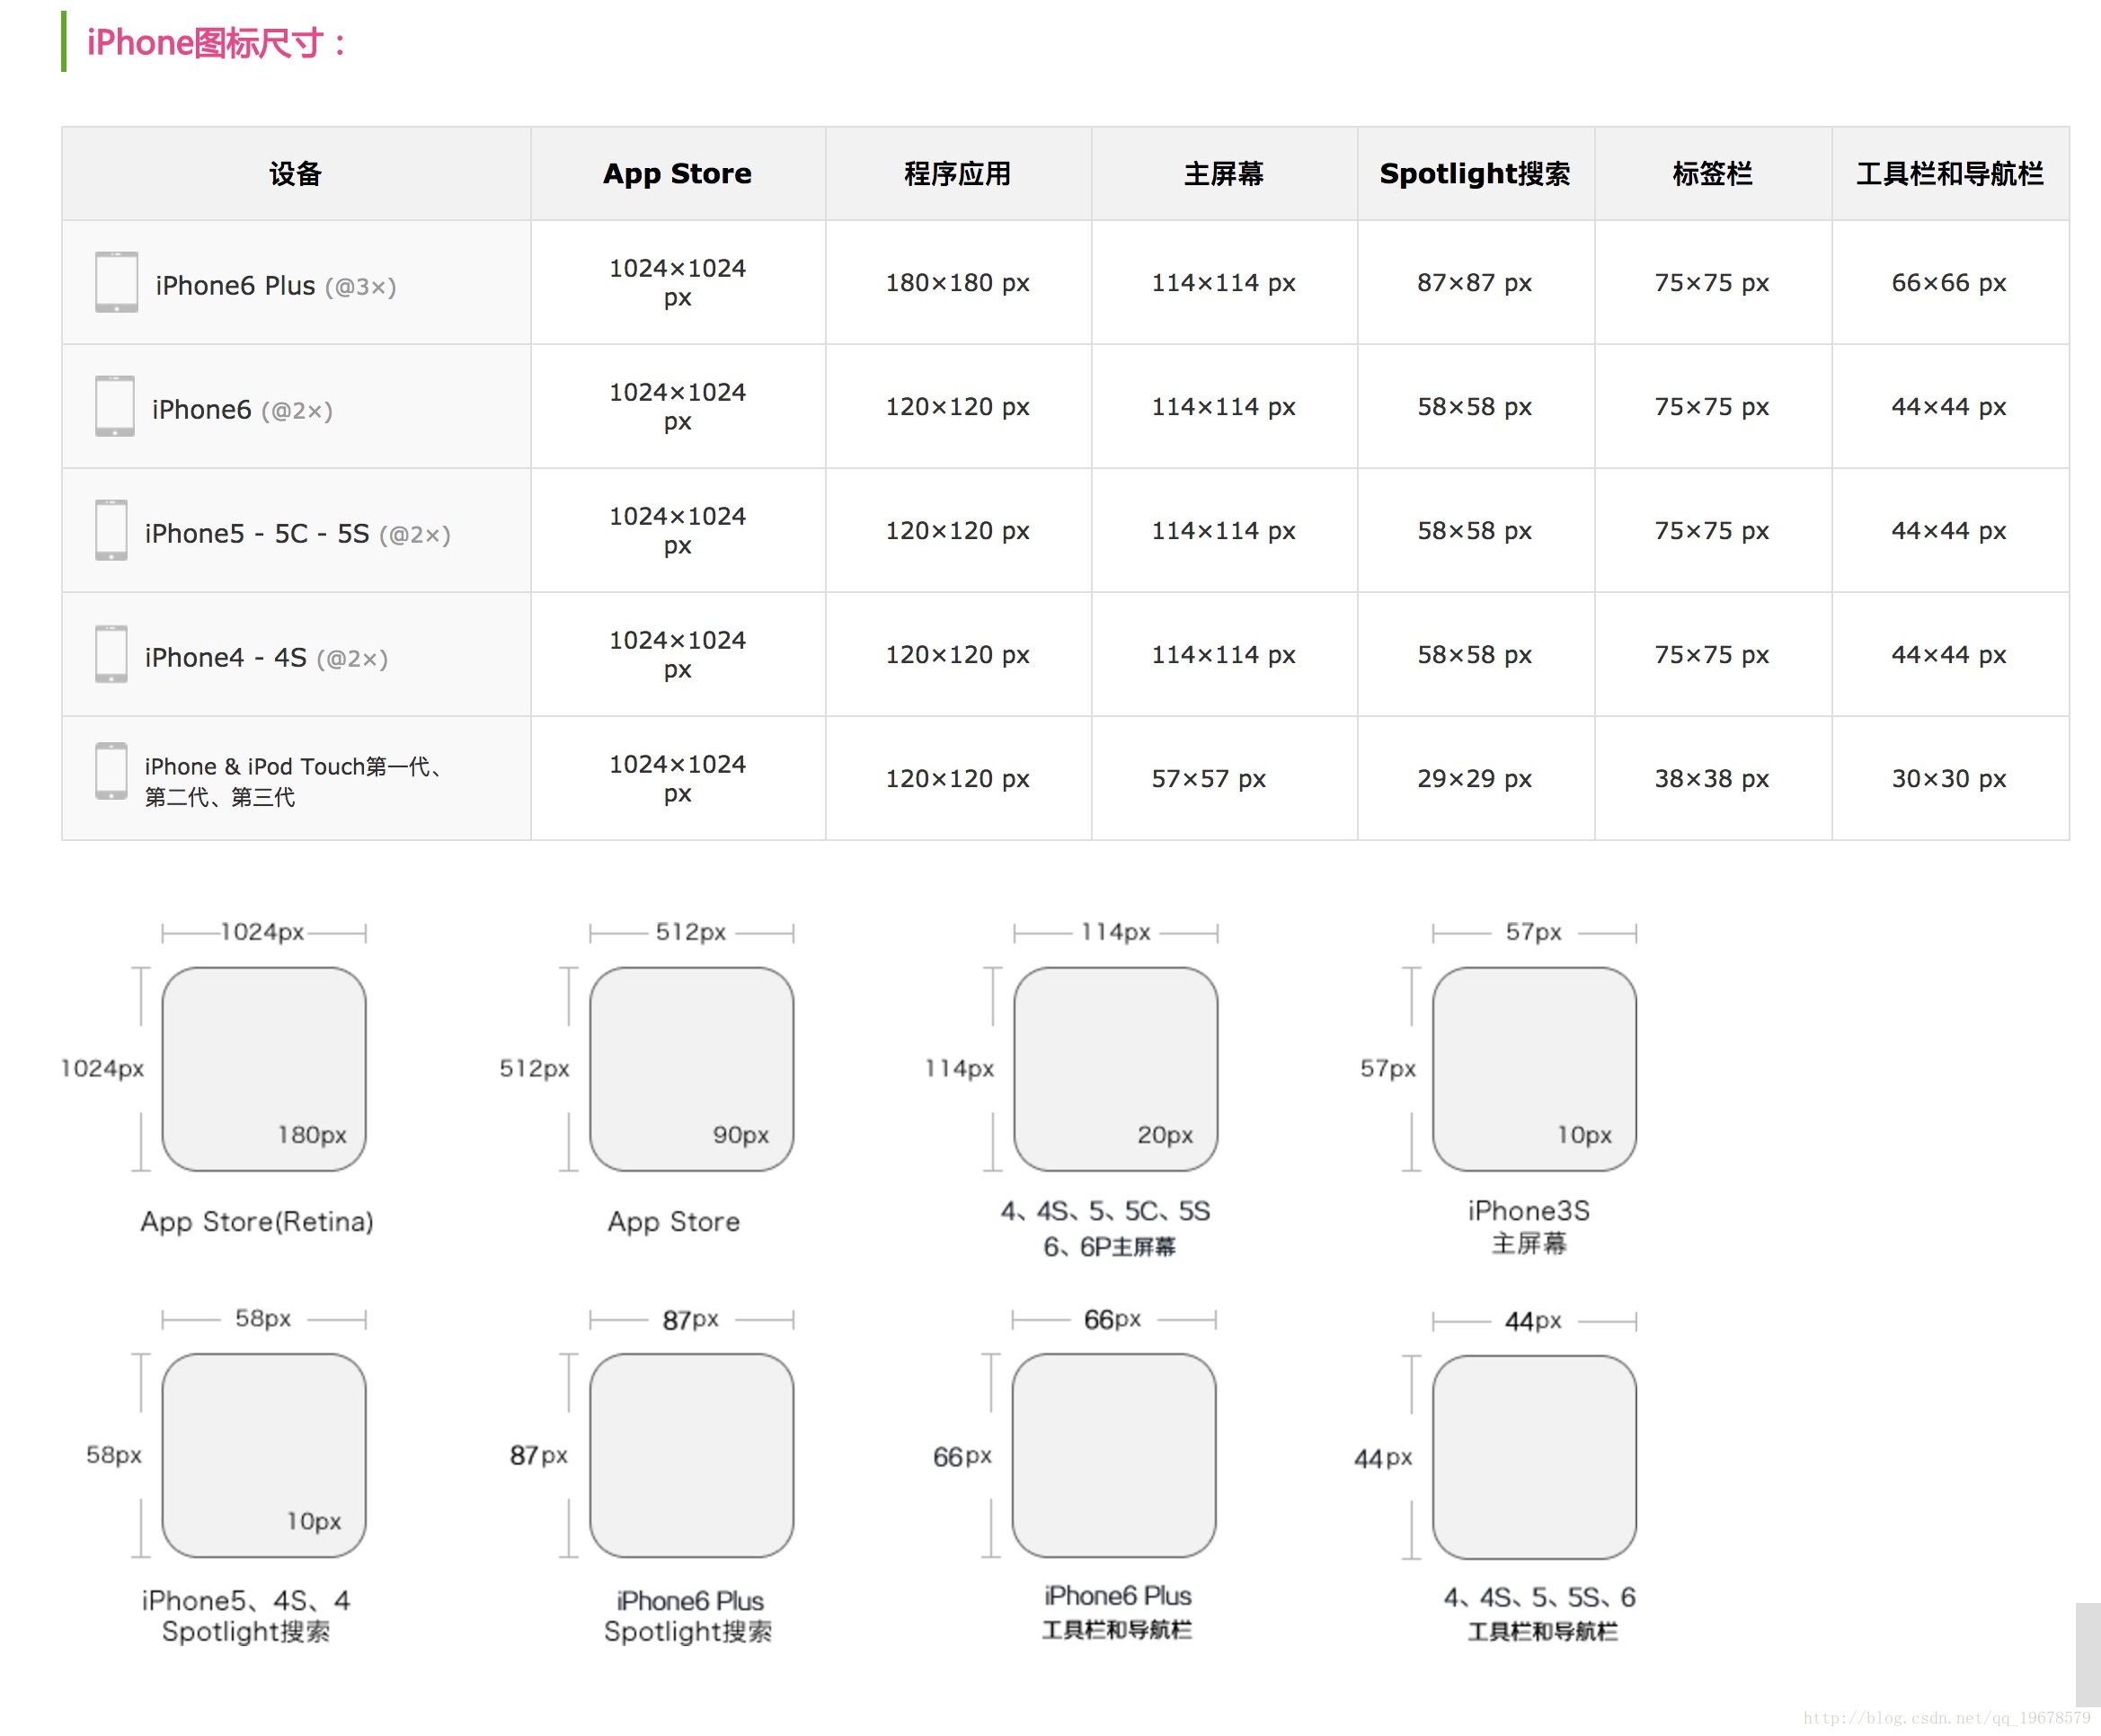Click the App Store column header
This screenshot has height=1736, width=2101.
[677, 174]
